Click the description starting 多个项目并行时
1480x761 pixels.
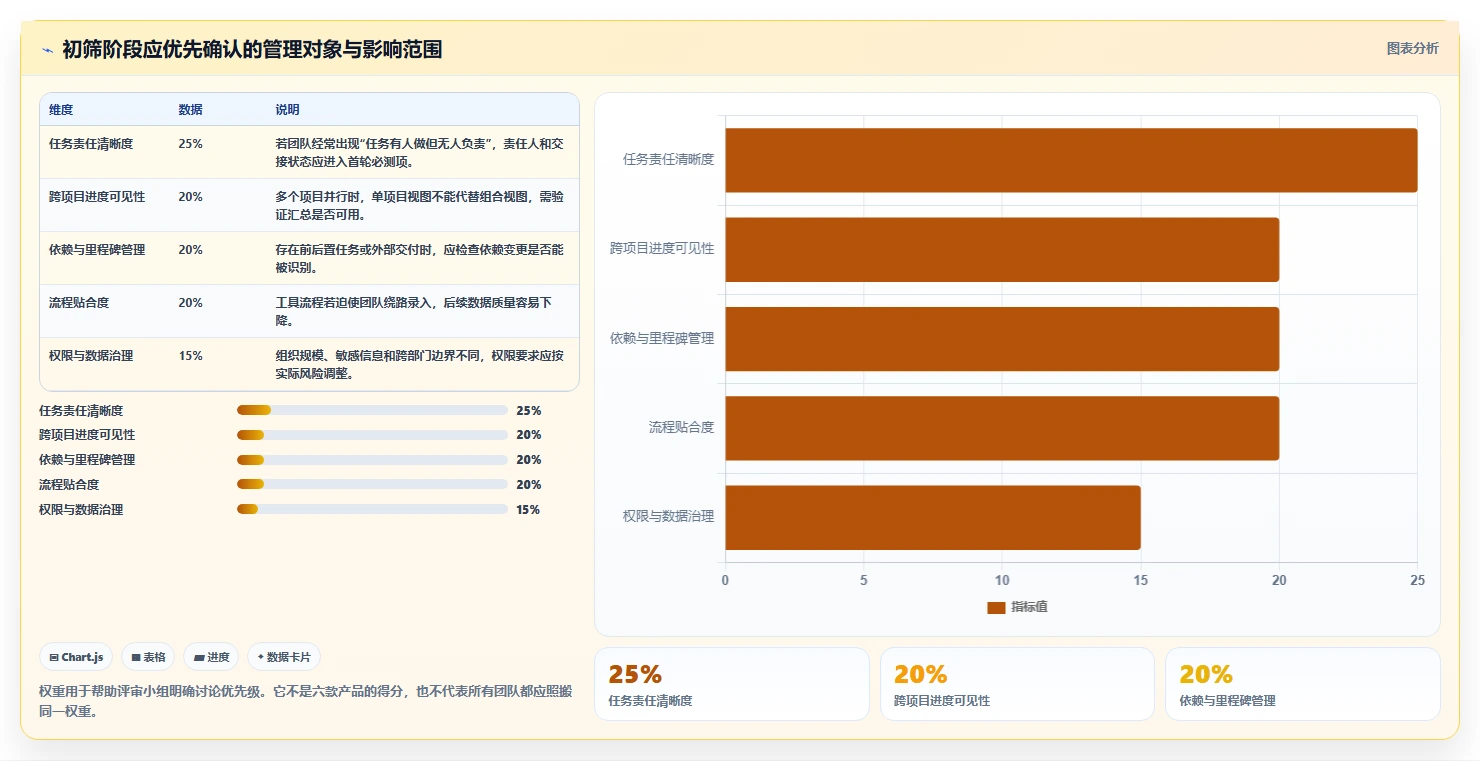(x=420, y=205)
